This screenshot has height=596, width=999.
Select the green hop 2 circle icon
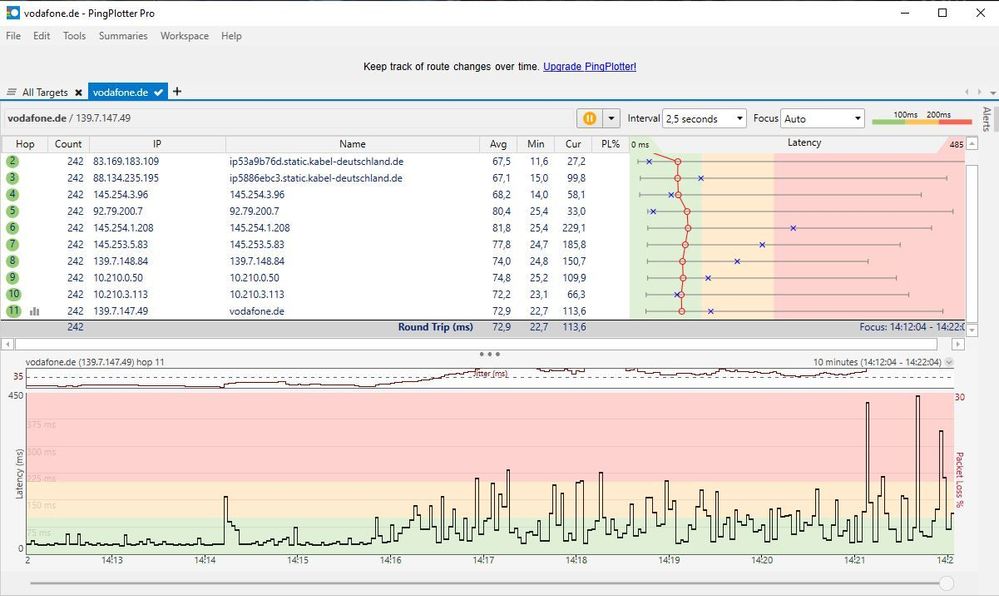click(13, 161)
